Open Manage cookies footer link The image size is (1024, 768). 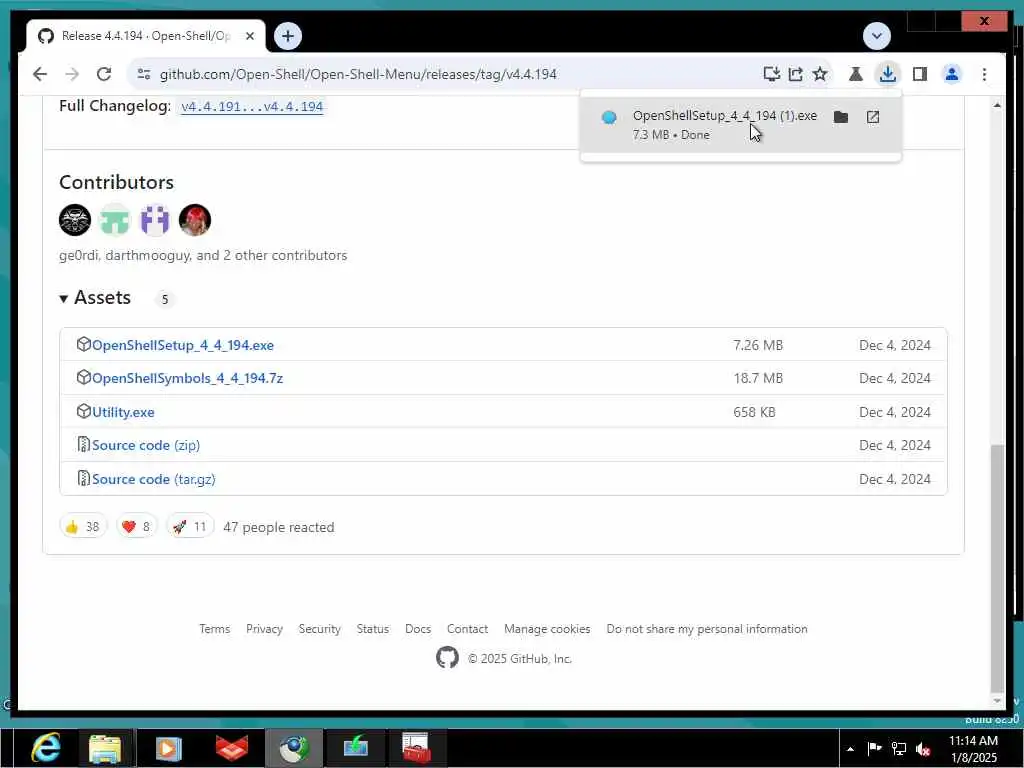pyautogui.click(x=547, y=629)
